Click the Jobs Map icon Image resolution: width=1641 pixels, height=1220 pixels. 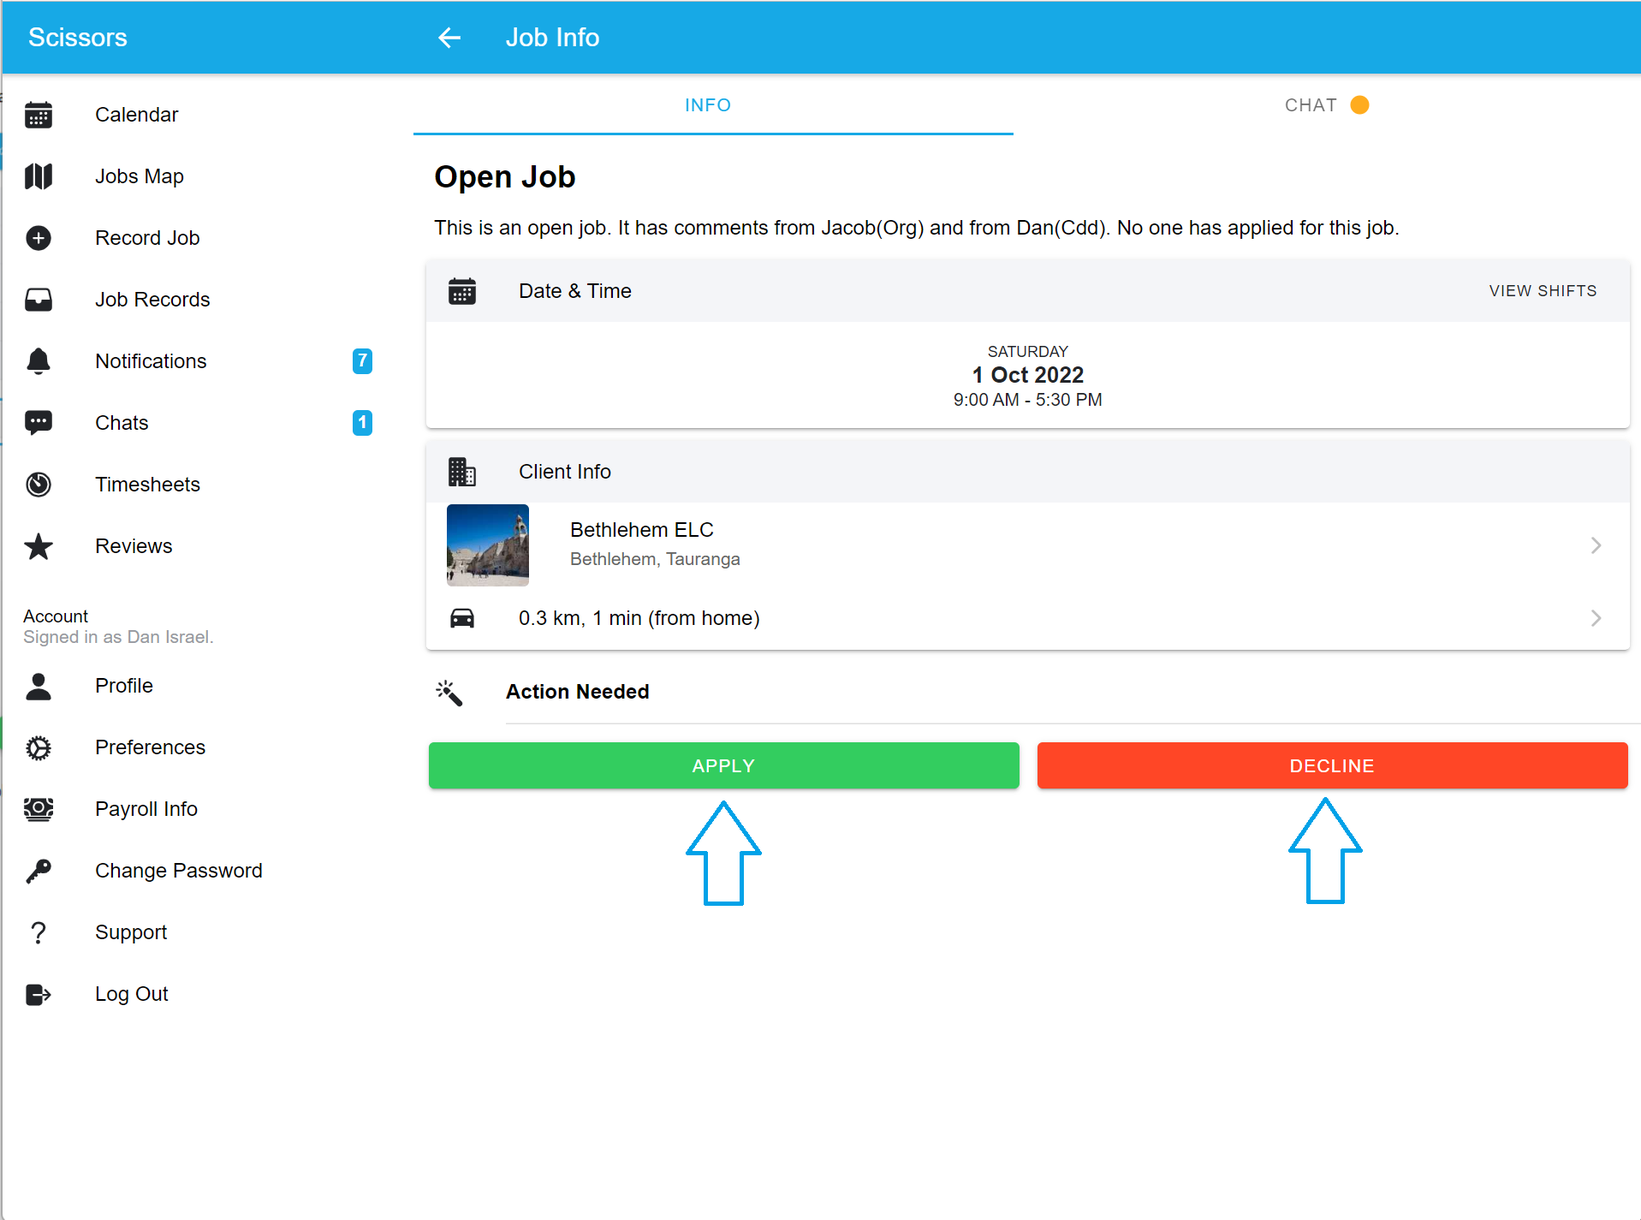pos(38,176)
